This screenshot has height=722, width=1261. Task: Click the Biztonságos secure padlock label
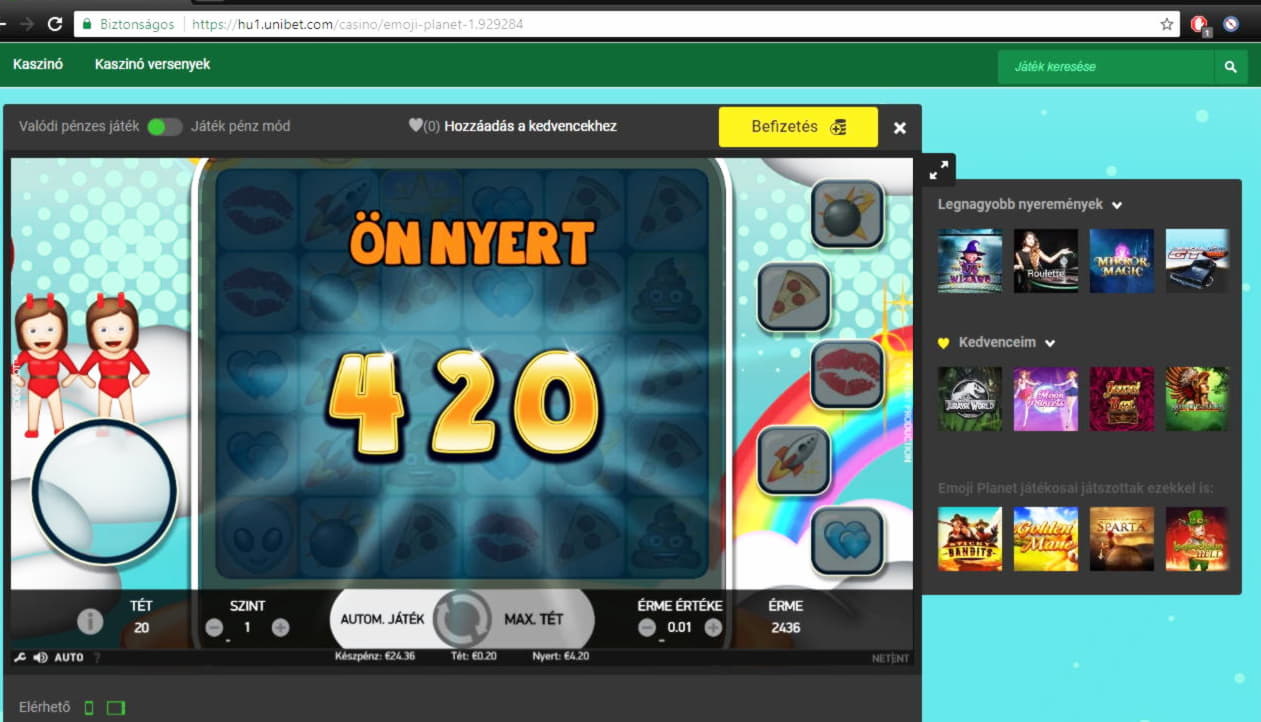127,24
